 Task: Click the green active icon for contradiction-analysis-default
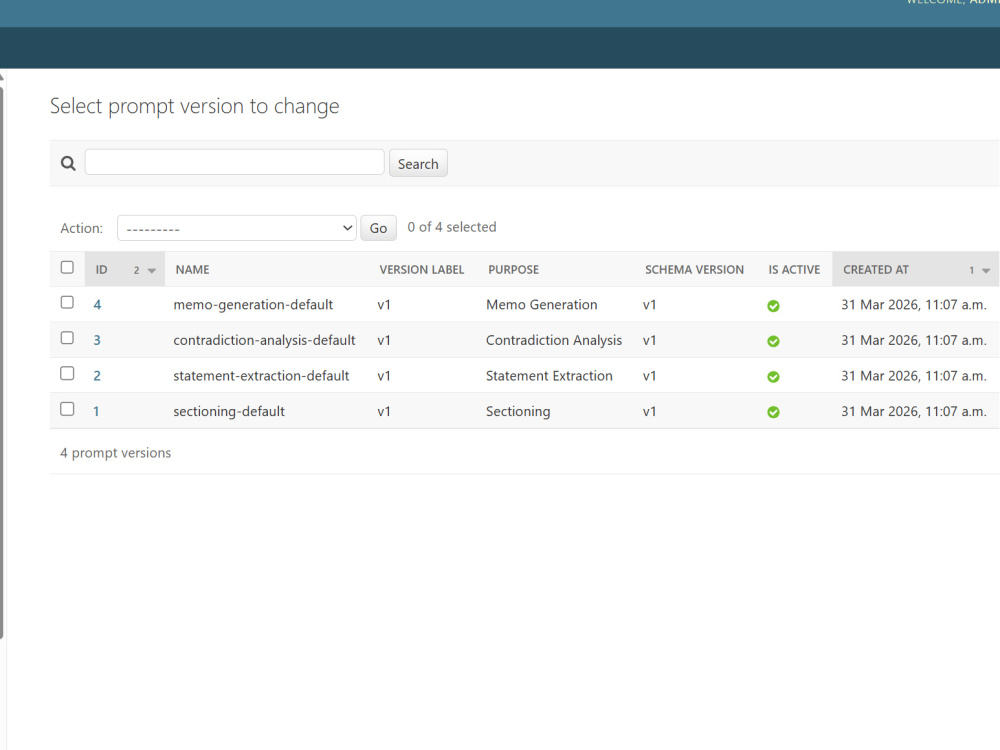773,341
